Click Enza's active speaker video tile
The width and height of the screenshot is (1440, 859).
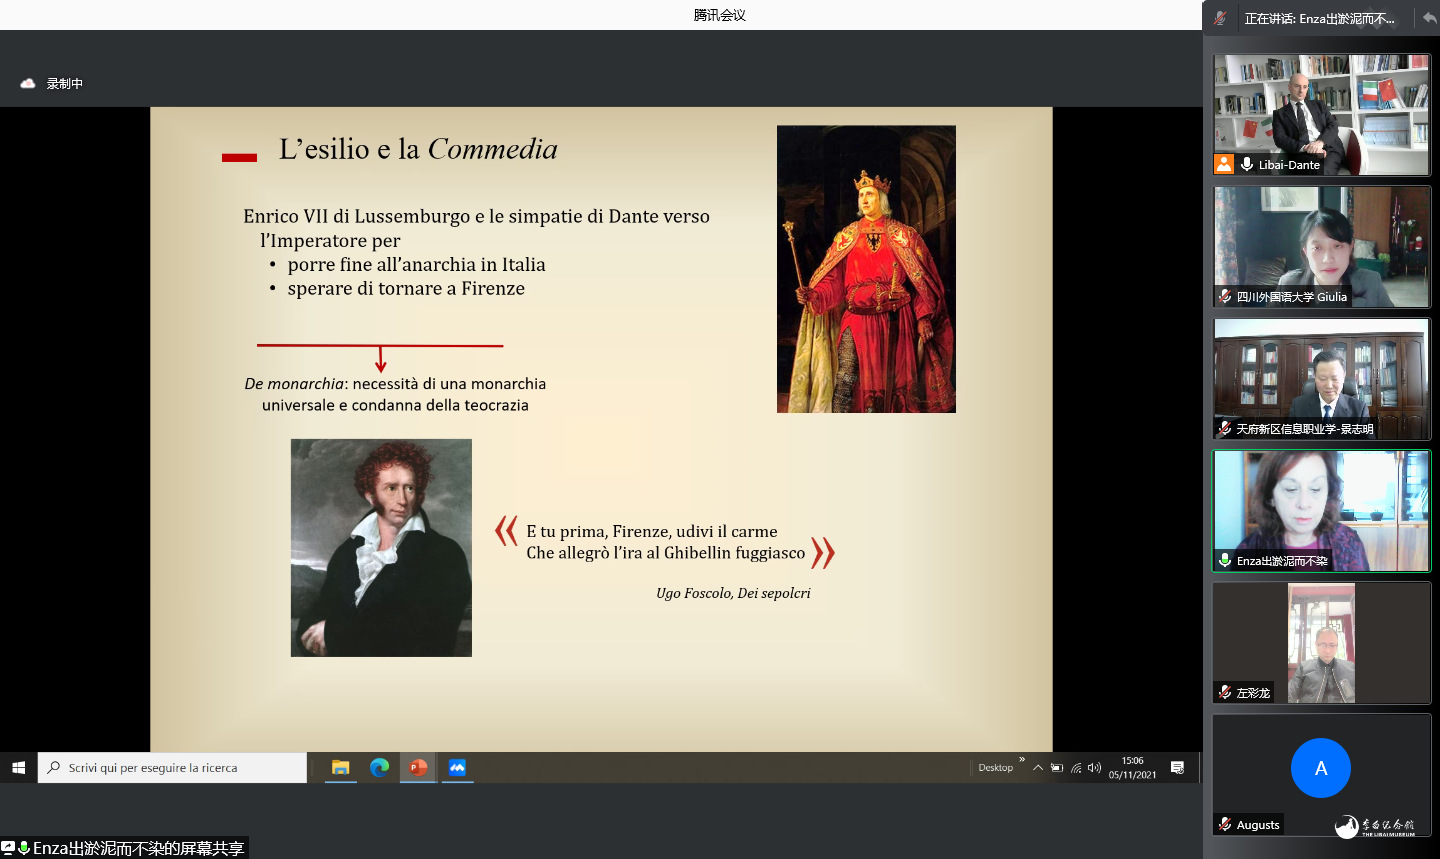pyautogui.click(x=1321, y=508)
